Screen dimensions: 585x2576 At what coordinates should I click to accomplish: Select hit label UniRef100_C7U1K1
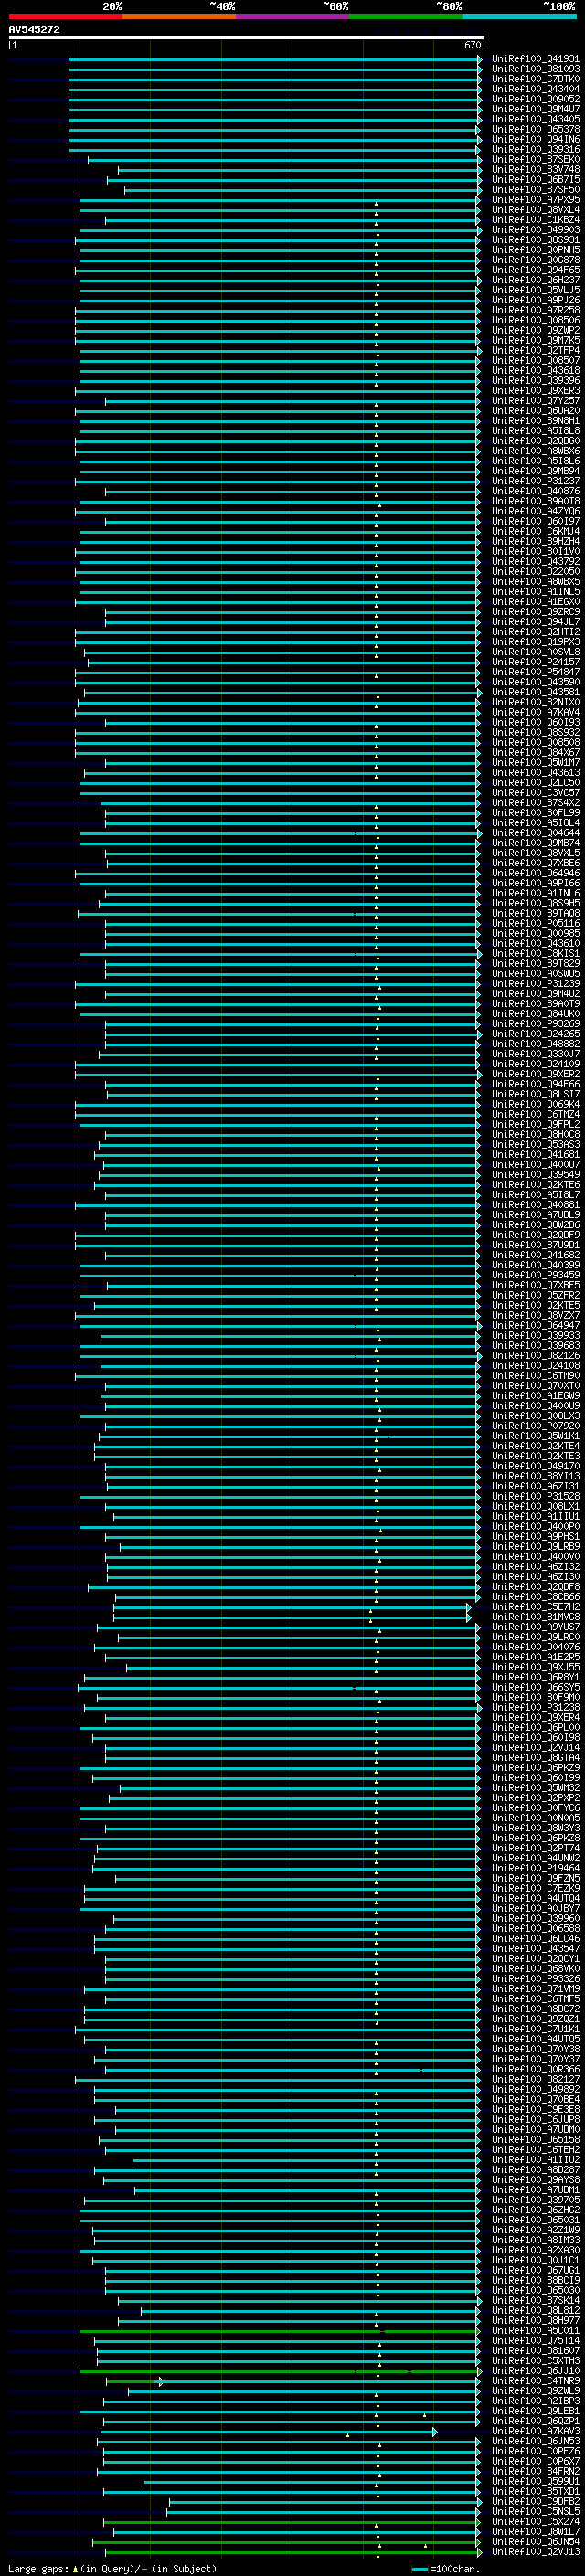coord(535,2029)
